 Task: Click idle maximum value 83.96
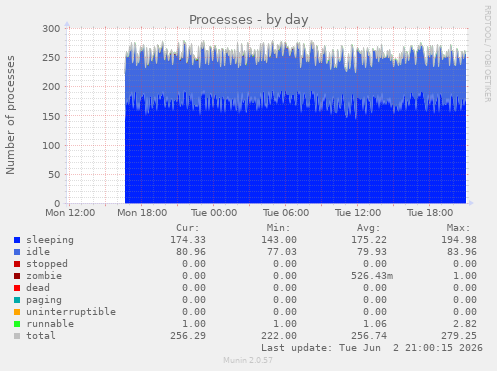tap(462, 252)
